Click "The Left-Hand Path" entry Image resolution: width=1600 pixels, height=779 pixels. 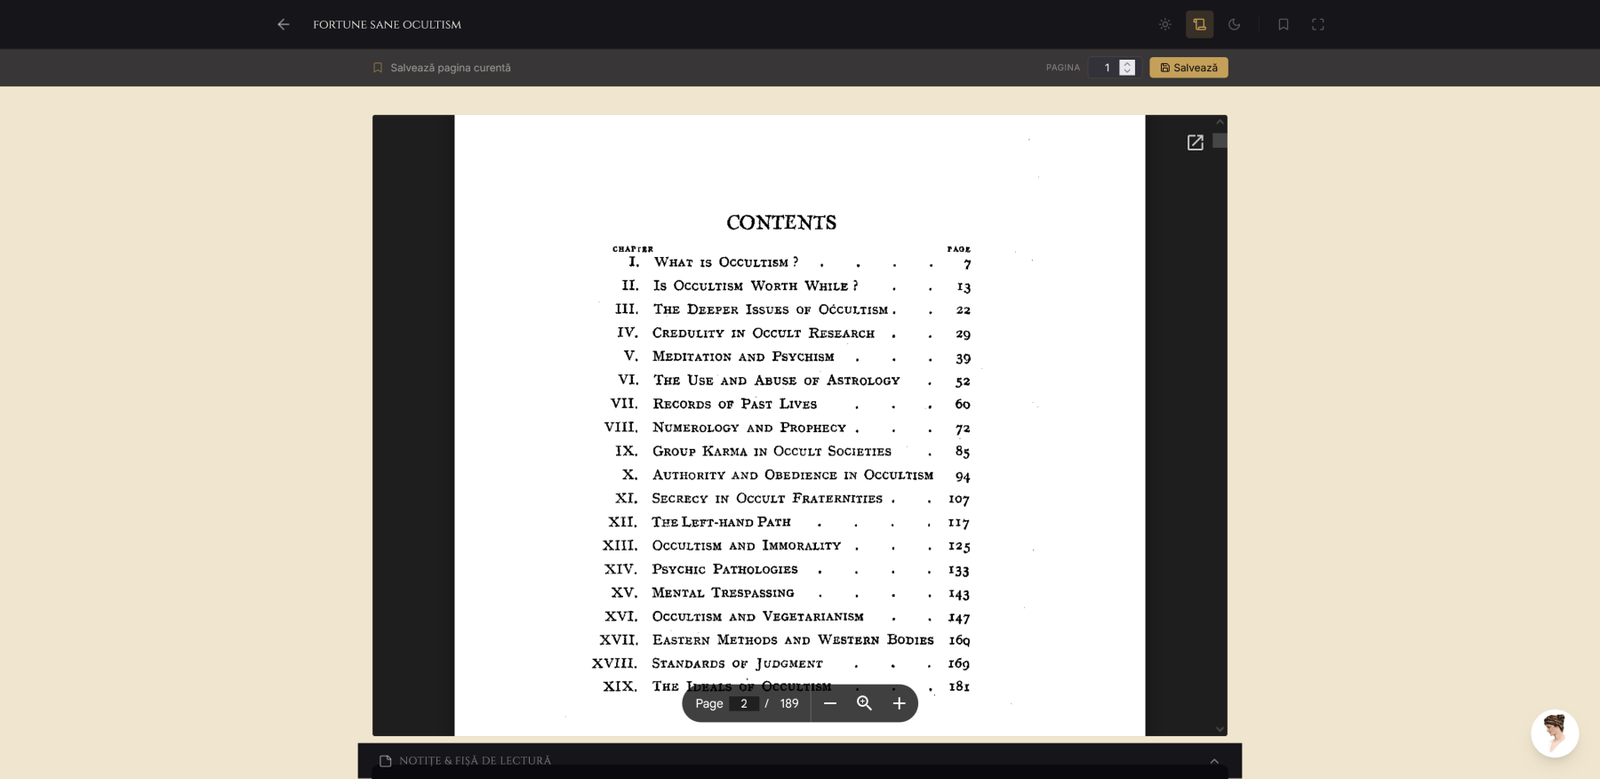pos(721,522)
